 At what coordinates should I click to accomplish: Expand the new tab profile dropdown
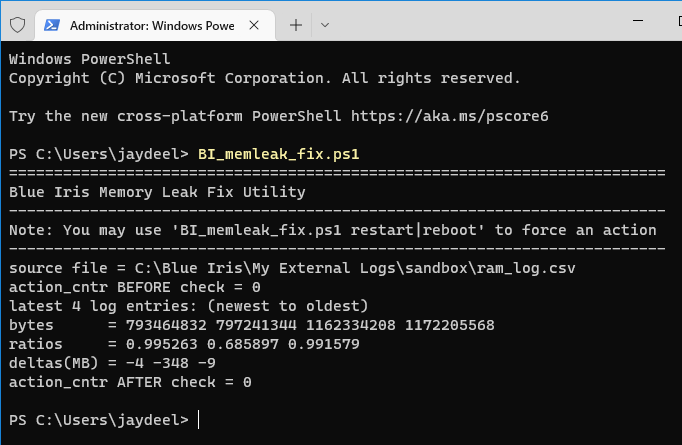(x=324, y=25)
